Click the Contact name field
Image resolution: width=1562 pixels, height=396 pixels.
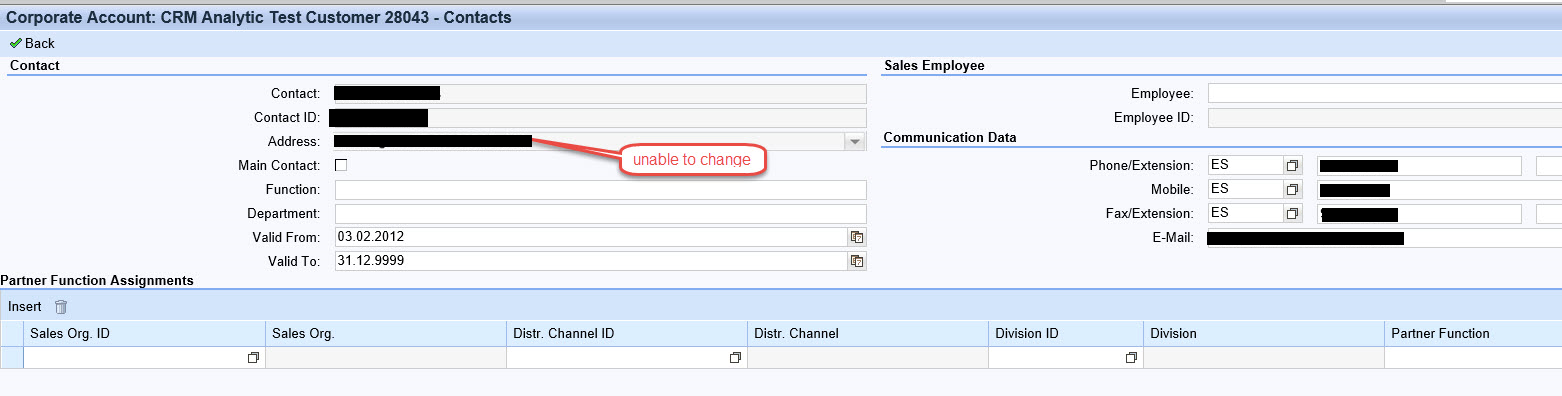click(600, 93)
